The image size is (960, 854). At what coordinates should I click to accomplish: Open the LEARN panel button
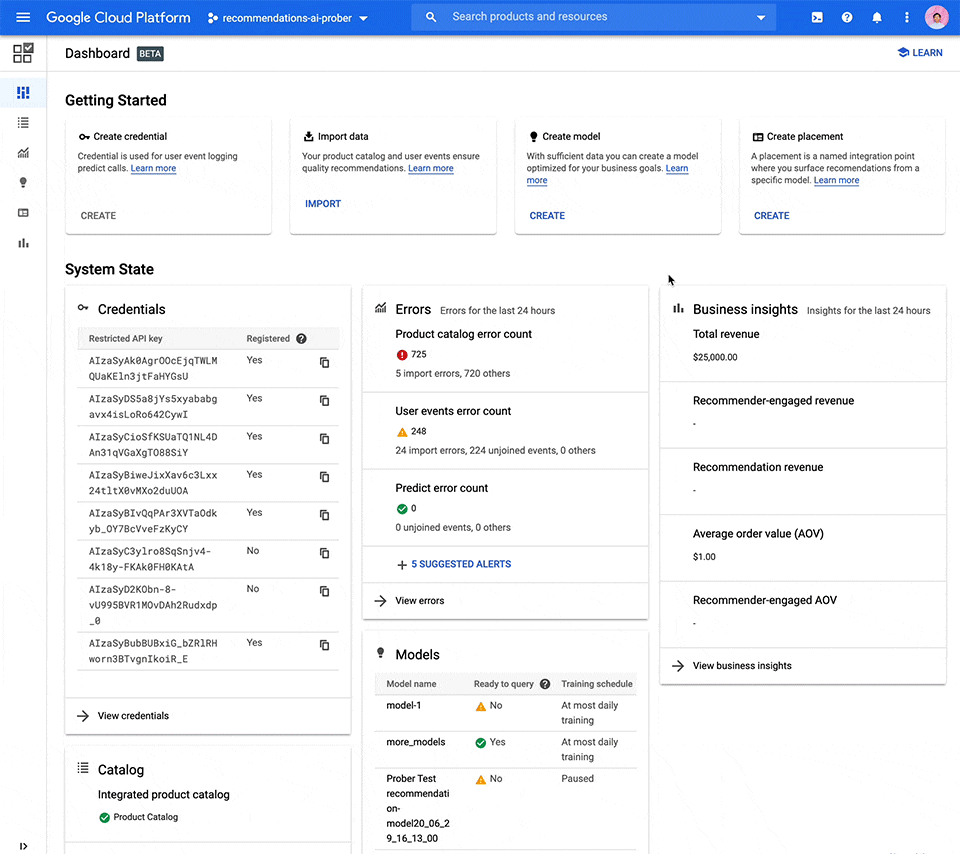[x=920, y=53]
